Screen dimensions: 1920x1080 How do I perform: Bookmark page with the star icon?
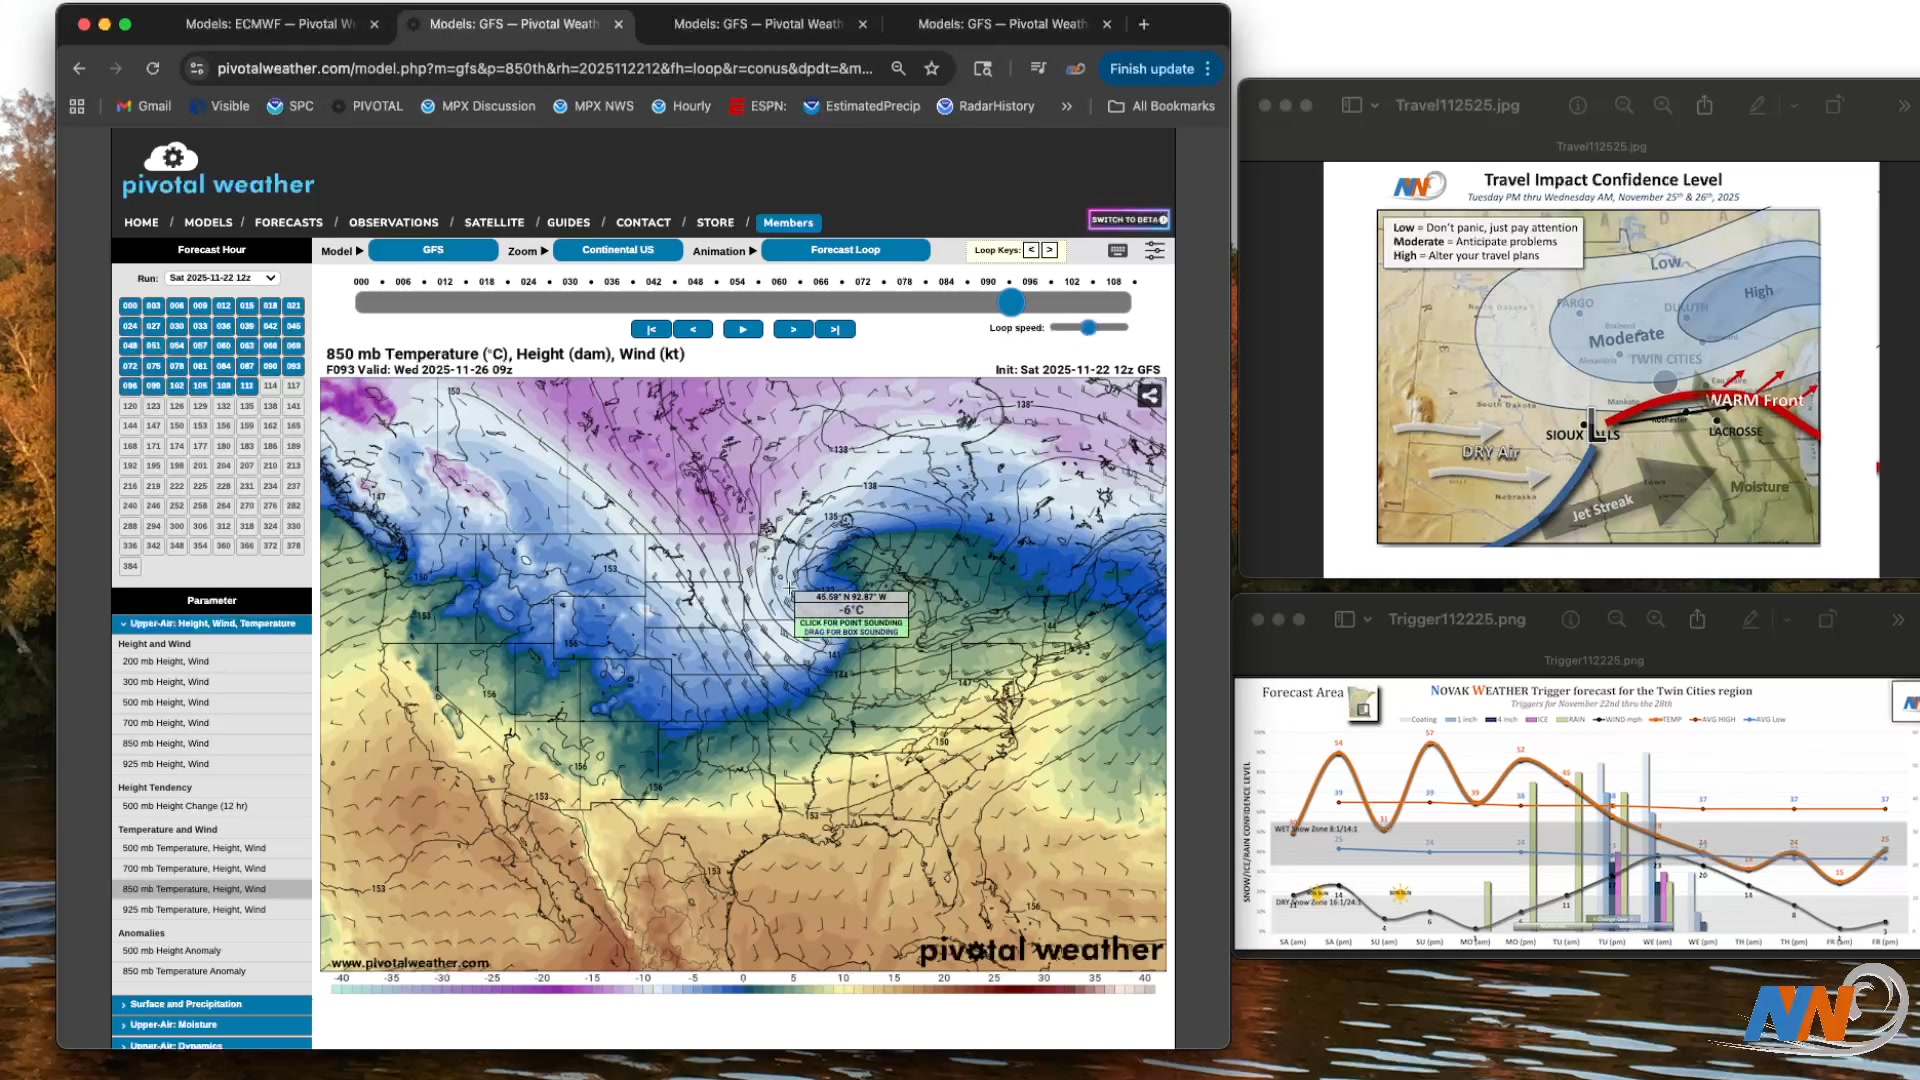click(932, 68)
